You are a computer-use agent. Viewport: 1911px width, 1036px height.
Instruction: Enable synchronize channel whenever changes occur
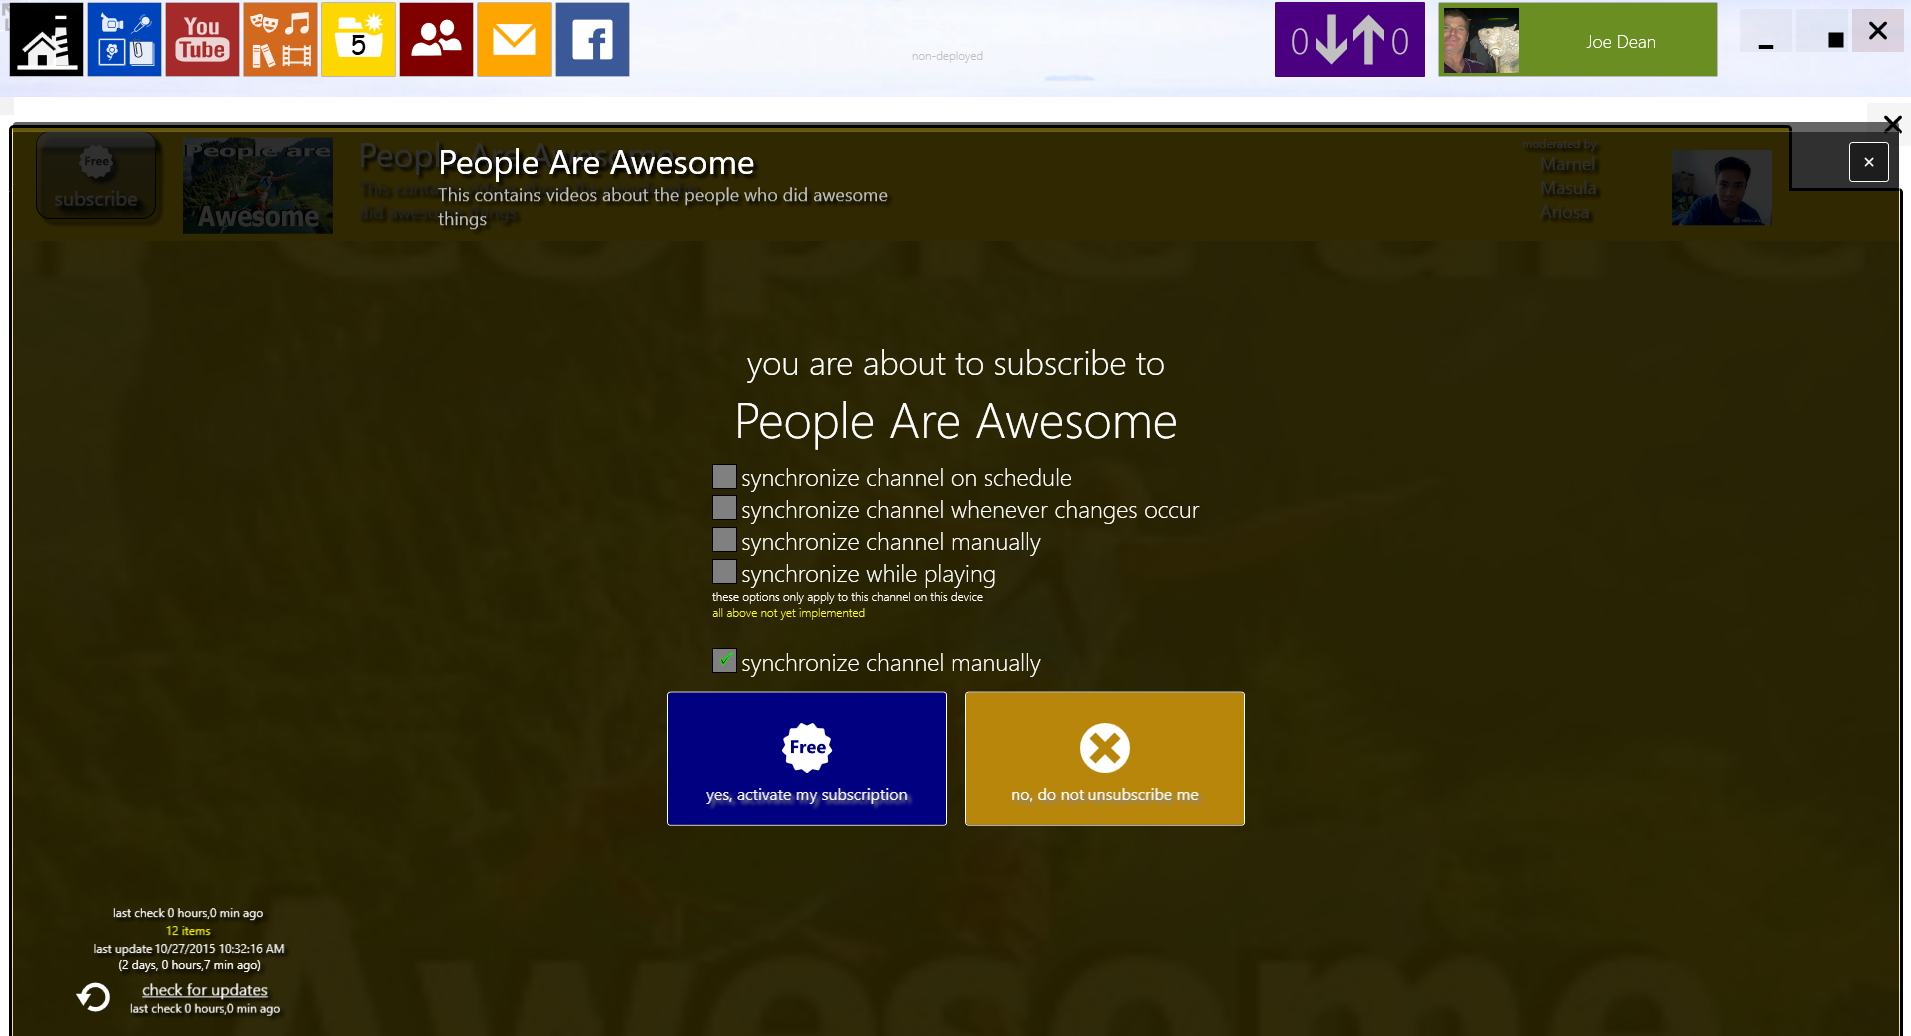(x=724, y=508)
